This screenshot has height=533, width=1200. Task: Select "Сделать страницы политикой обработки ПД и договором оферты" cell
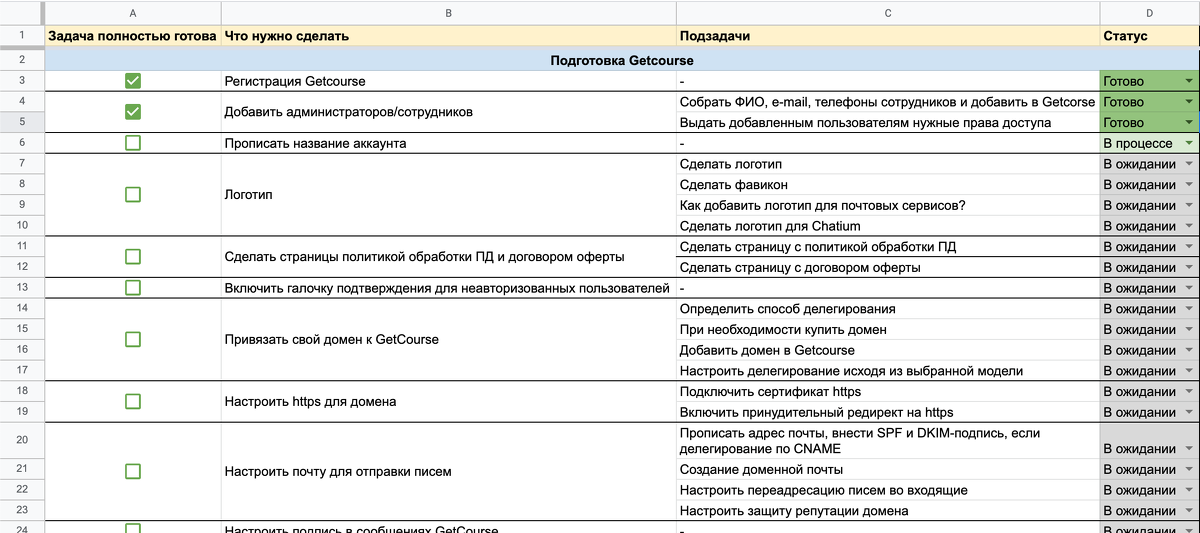click(448, 257)
